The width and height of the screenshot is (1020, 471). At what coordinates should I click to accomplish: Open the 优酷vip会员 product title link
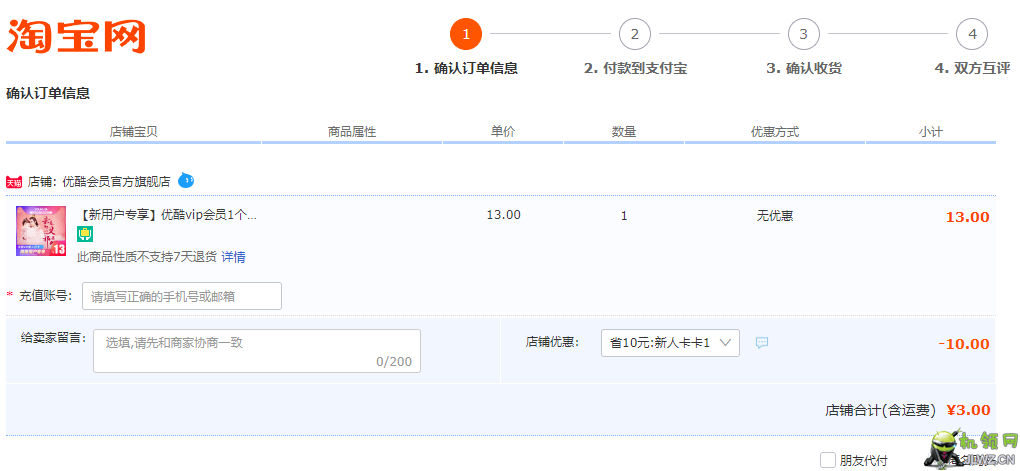coord(167,215)
